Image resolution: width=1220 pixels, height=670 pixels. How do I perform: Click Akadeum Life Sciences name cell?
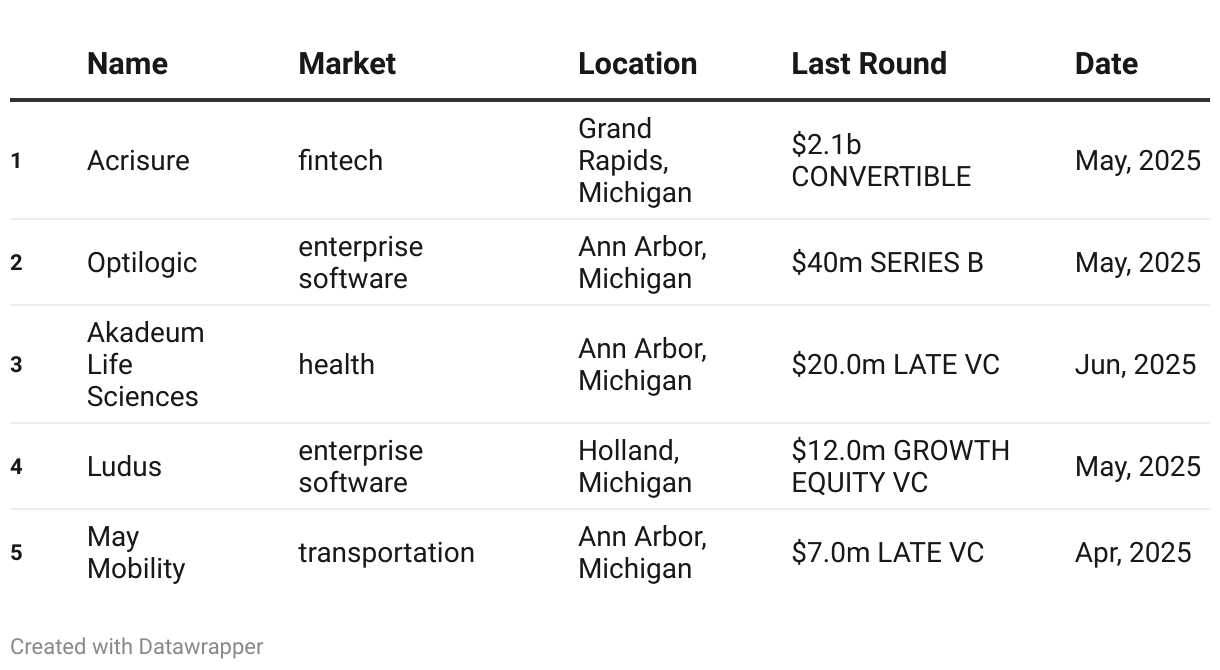pyautogui.click(x=145, y=365)
